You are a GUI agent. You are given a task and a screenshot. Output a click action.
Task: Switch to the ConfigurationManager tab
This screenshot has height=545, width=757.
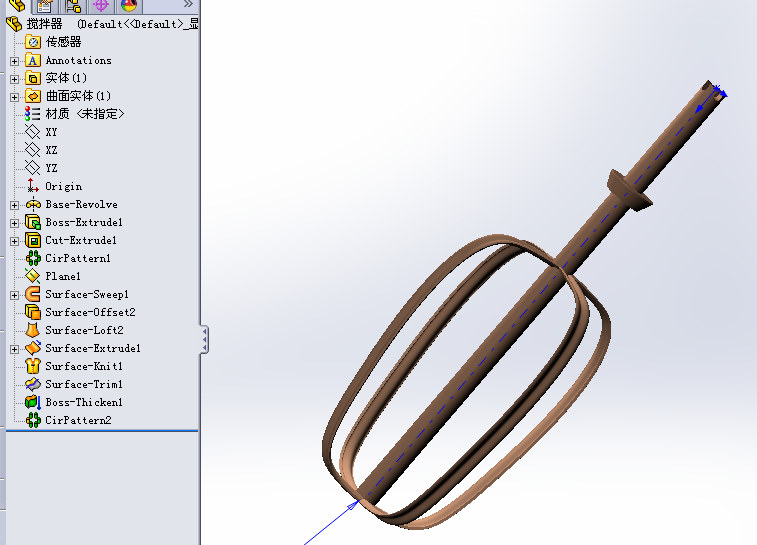coord(73,6)
